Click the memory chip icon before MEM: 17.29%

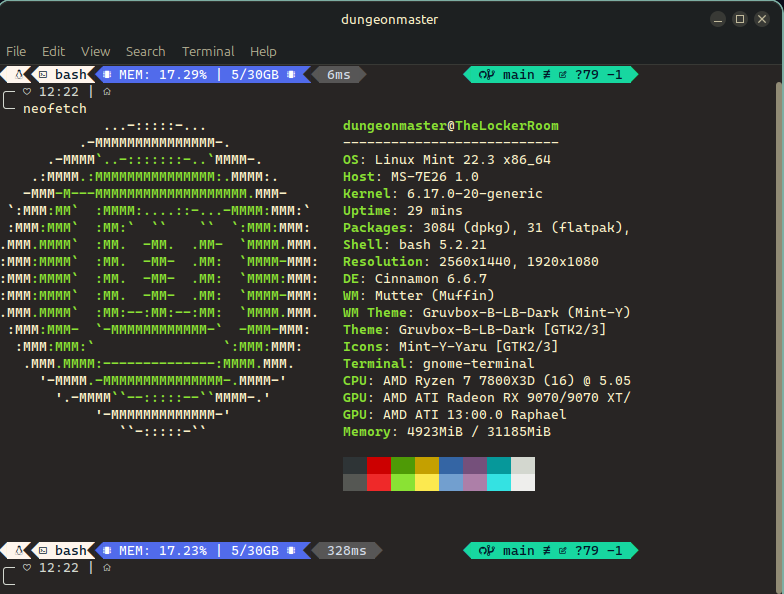107,75
